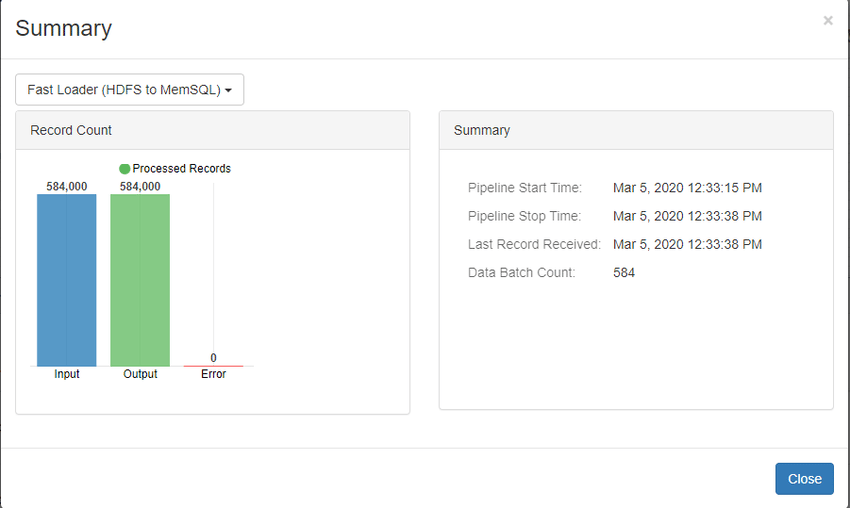Select the green Output bar in the chart
Image resolution: width=850 pixels, height=508 pixels.
click(x=140, y=280)
